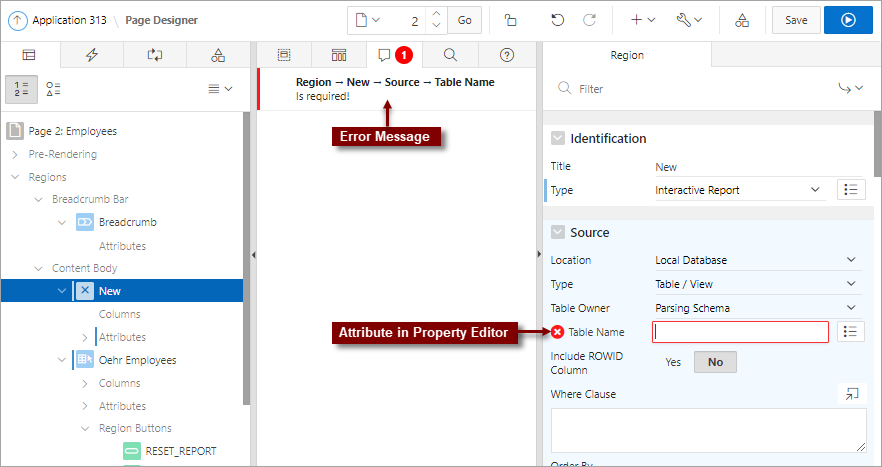The width and height of the screenshot is (882, 467).
Task: Collapse the Region Buttons node
Action: point(85,429)
